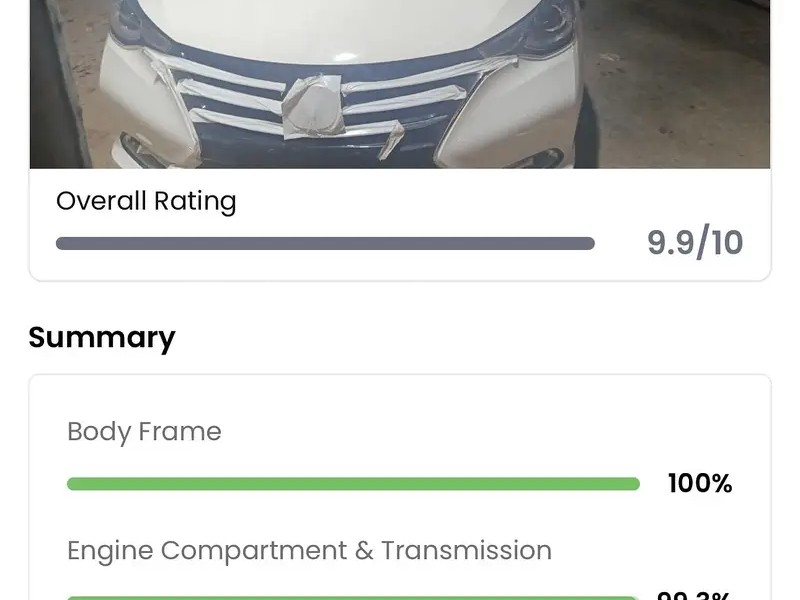800x600 pixels.
Task: Click the Engine Compartment & Transmission progress bar
Action: tap(353, 597)
